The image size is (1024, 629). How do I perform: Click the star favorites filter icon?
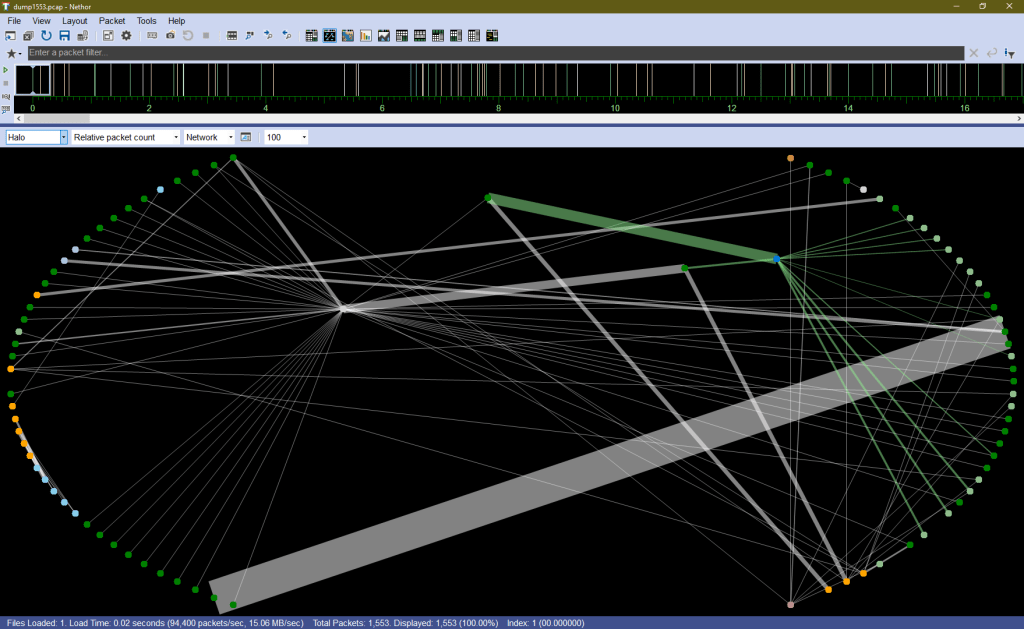click(x=12, y=53)
